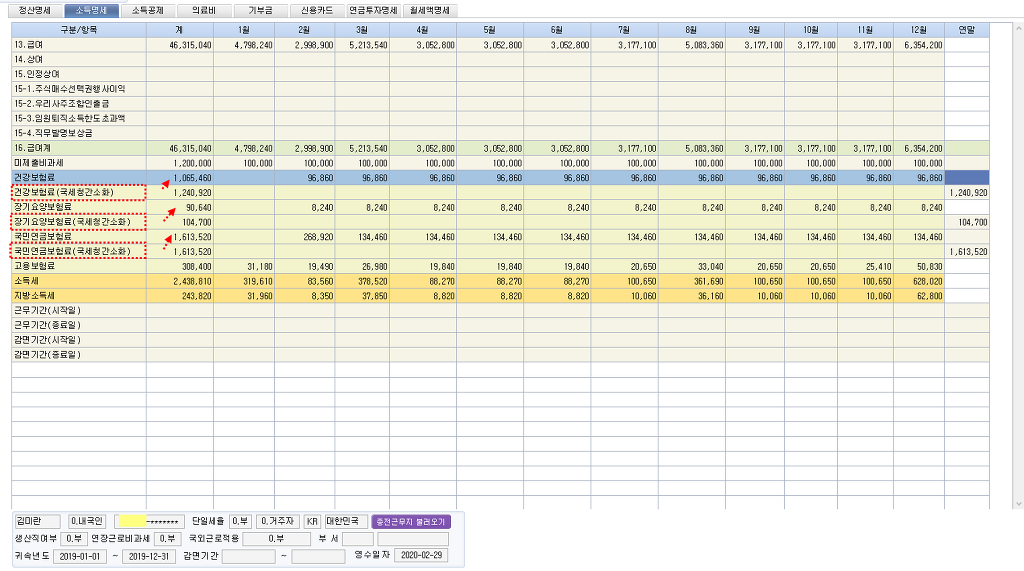Click the employee name field 김미란
The width and height of the screenshot is (1024, 571).
37,521
